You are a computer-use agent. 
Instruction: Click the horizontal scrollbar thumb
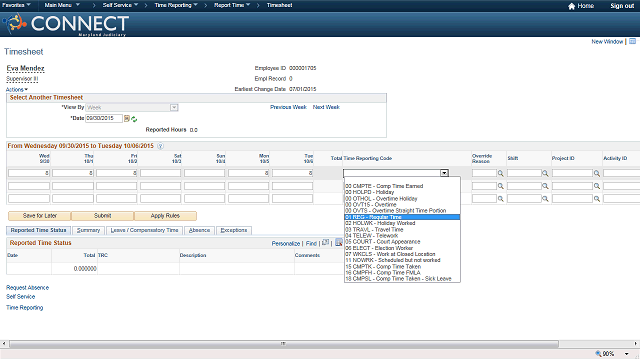coord(283,344)
